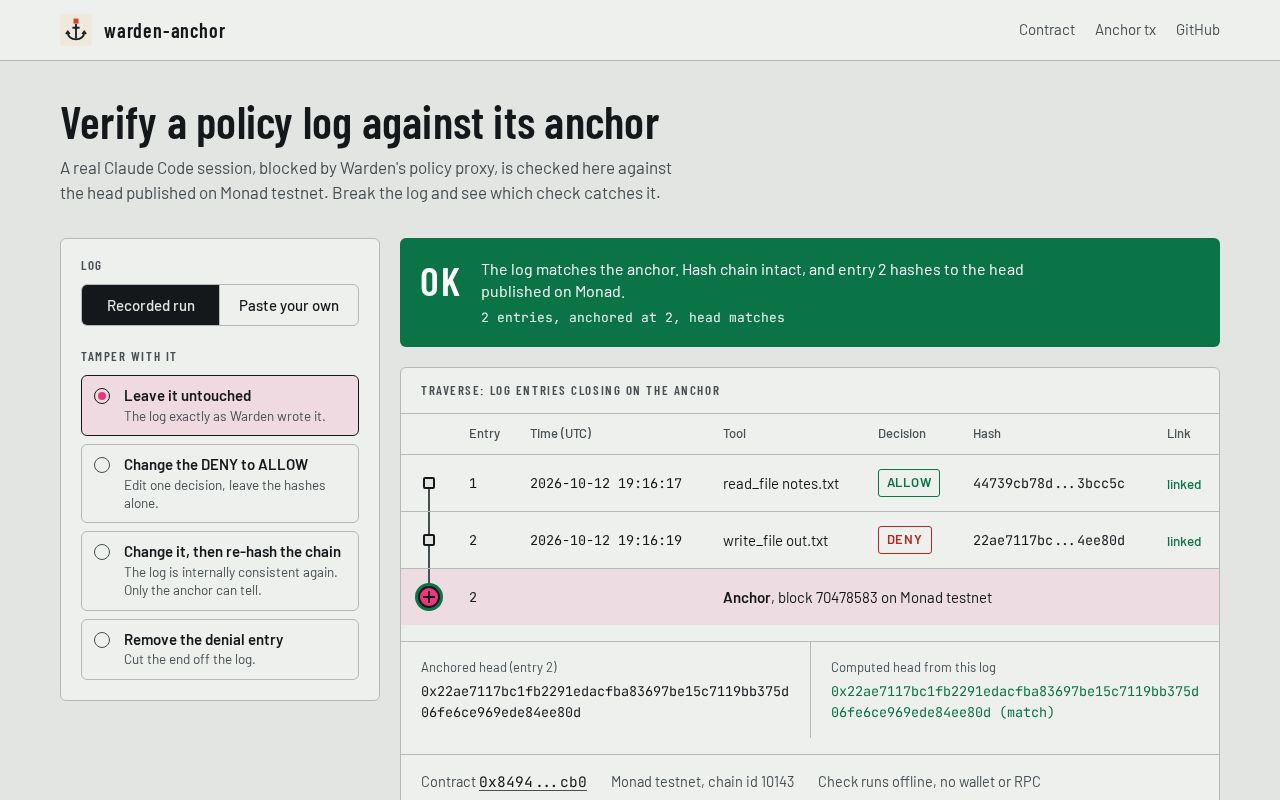This screenshot has width=1280, height=800.
Task: Click the anchored head hash value
Action: pyautogui.click(x=605, y=702)
